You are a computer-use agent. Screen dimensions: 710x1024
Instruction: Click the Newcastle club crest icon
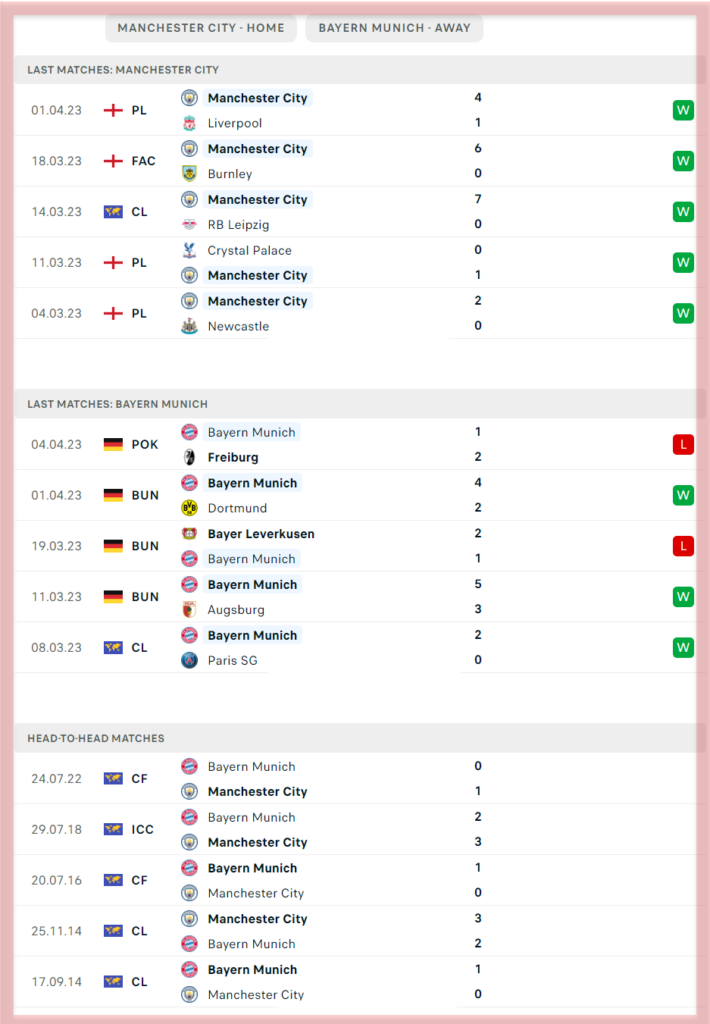(x=189, y=326)
